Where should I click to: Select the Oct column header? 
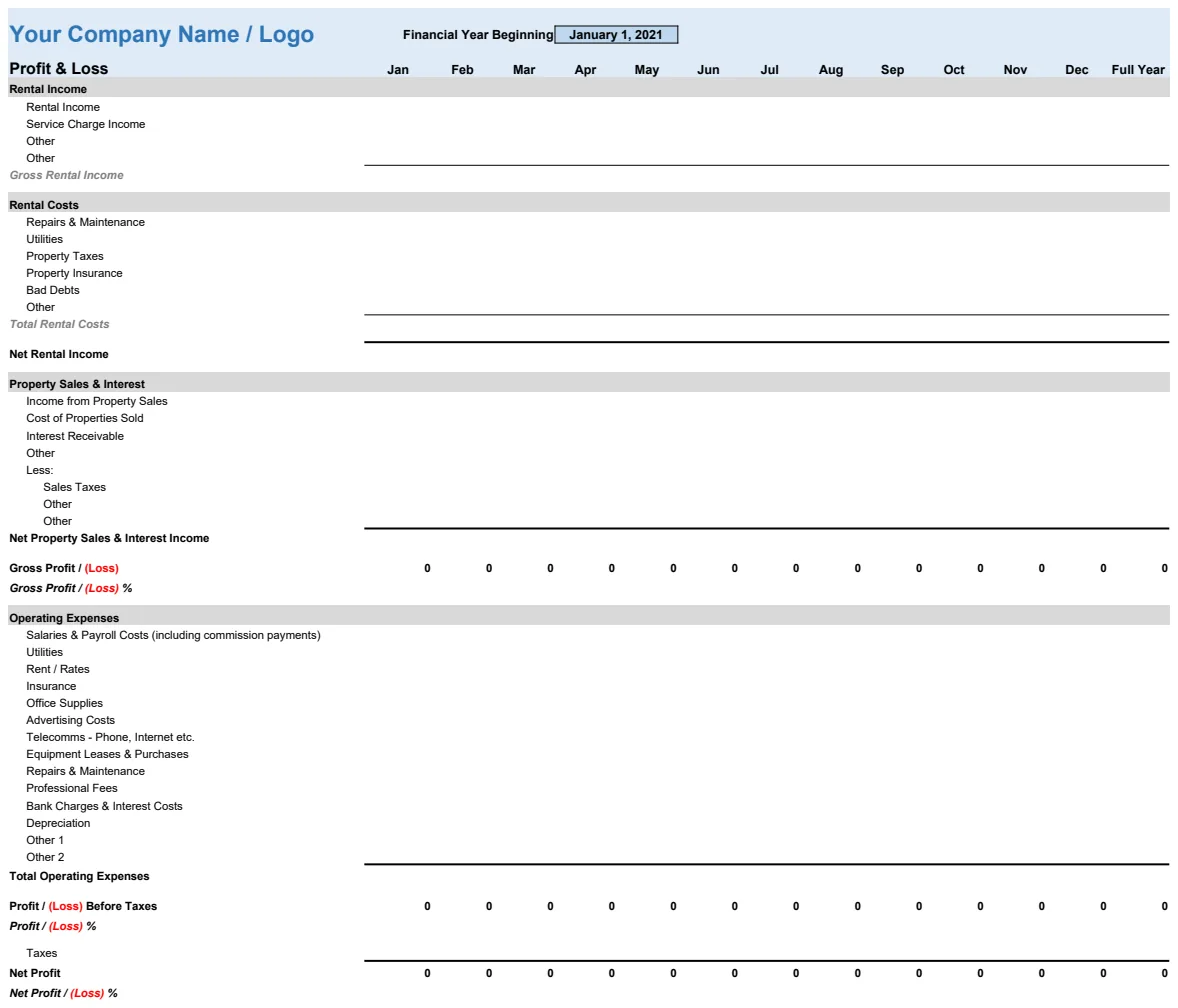pyautogui.click(x=954, y=70)
